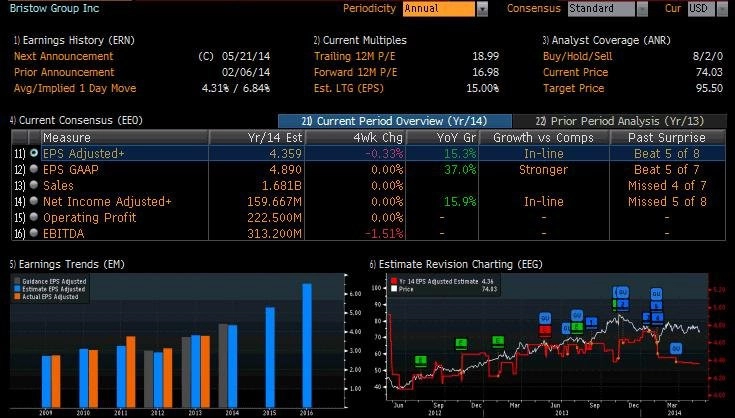Screen dimensions: 735x418
Task: Click the Operating Profit estimate 222.500M
Action: click(275, 217)
